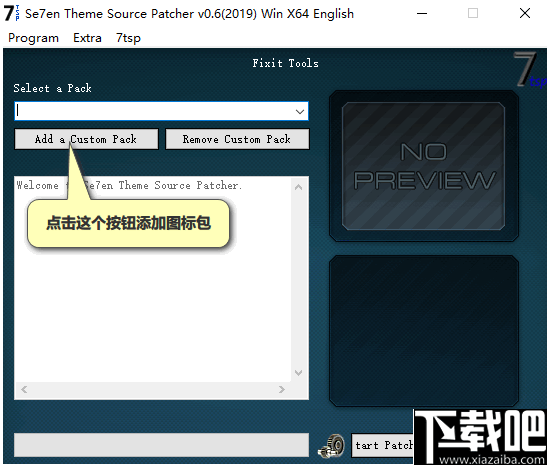
Task: Click the 7tsp logo in top-right corner
Action: pyautogui.click(x=529, y=69)
